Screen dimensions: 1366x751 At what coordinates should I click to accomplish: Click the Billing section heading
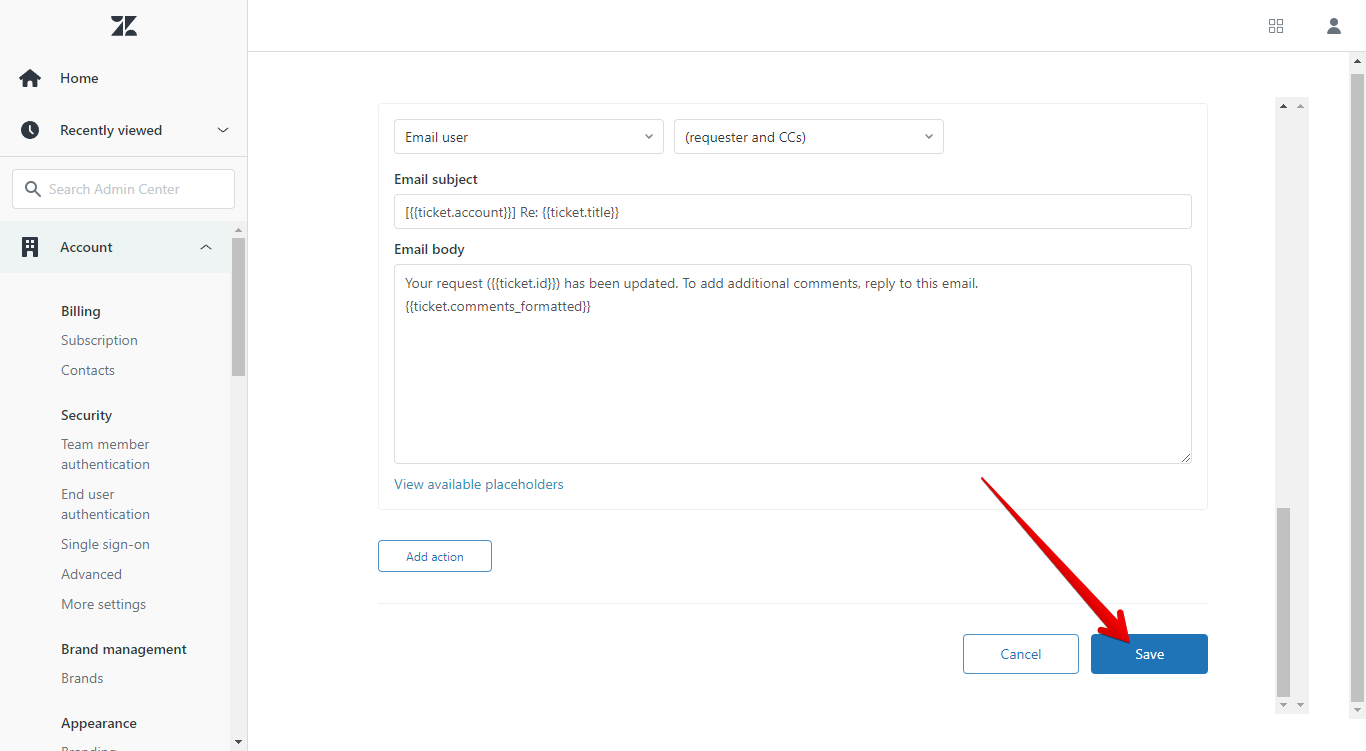81,311
